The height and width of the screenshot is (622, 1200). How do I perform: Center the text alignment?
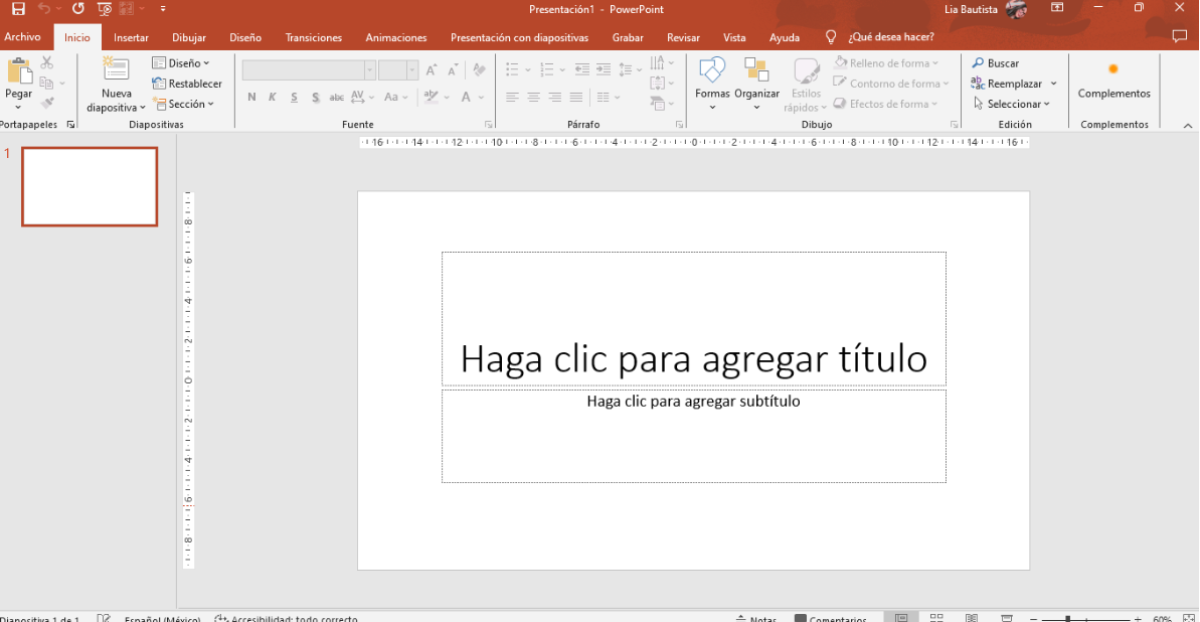(x=533, y=98)
